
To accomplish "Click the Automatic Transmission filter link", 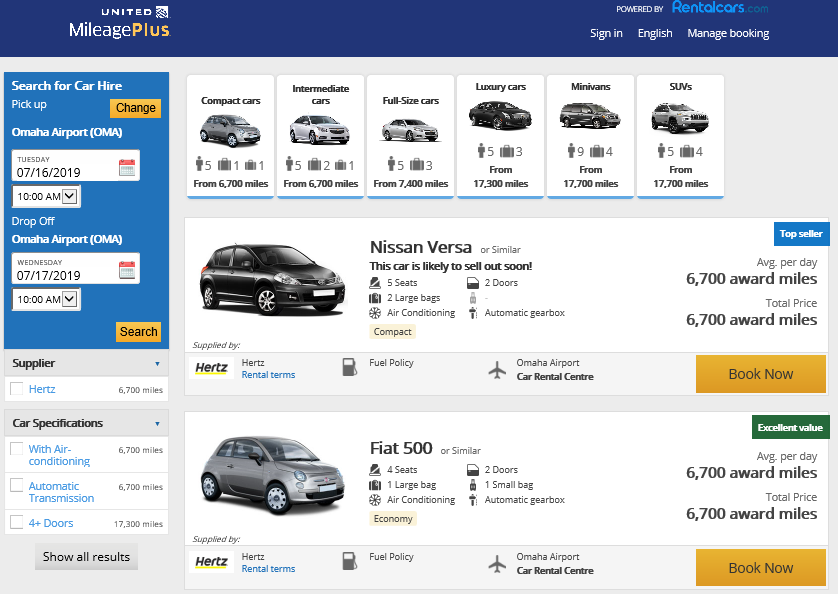I will (61, 492).
